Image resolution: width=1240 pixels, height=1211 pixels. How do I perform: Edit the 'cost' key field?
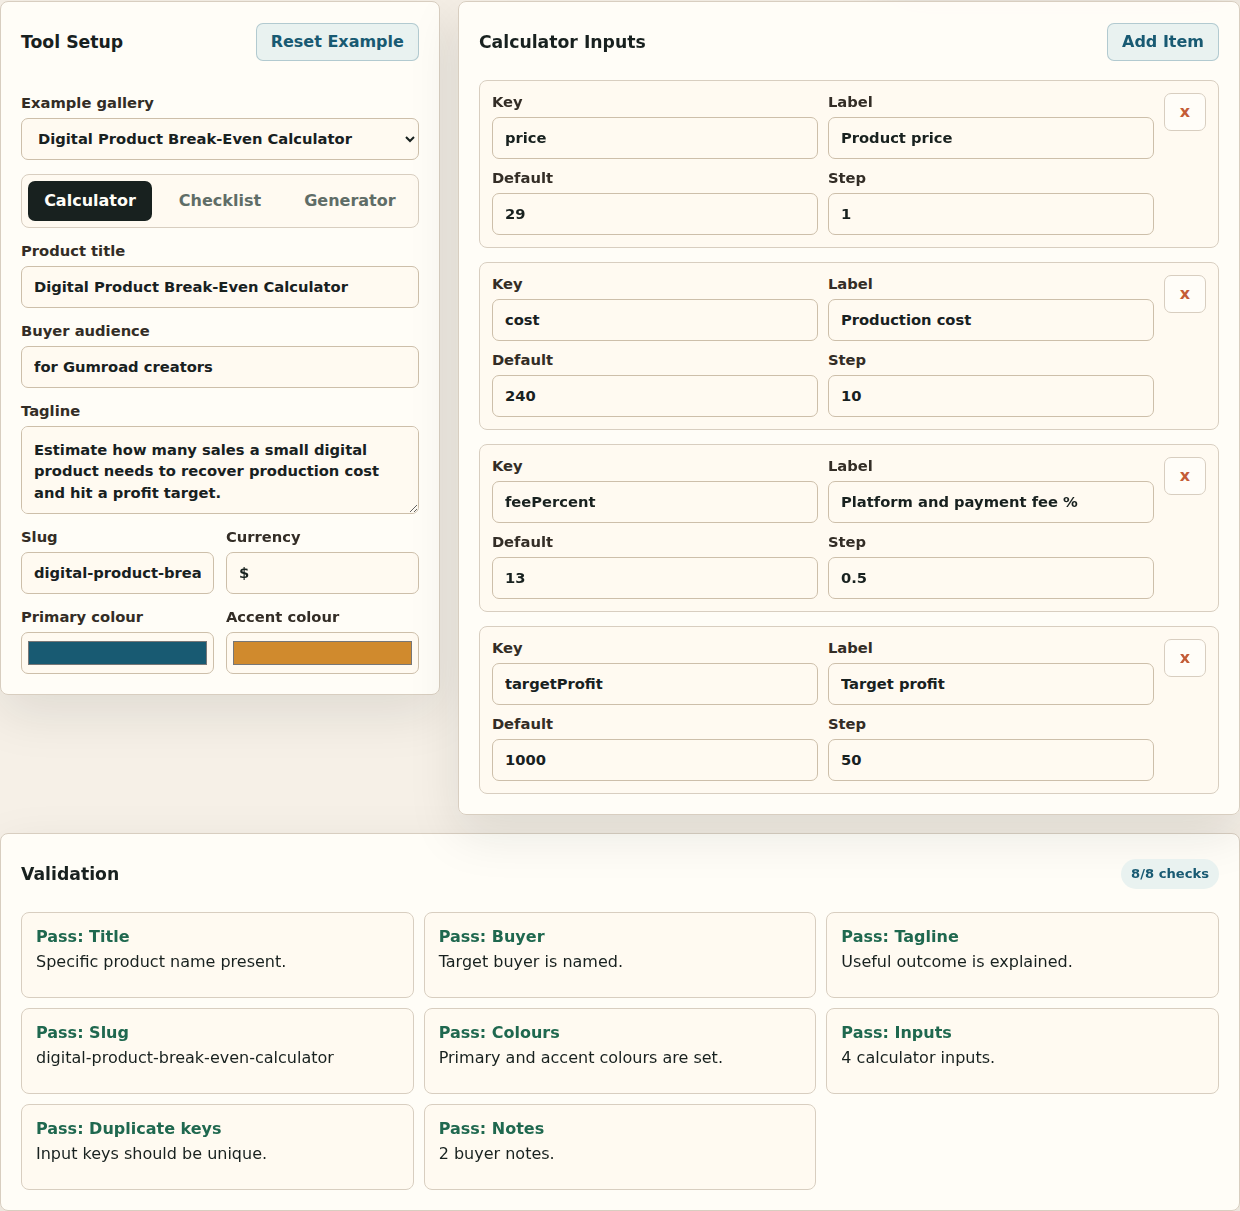[x=655, y=320]
